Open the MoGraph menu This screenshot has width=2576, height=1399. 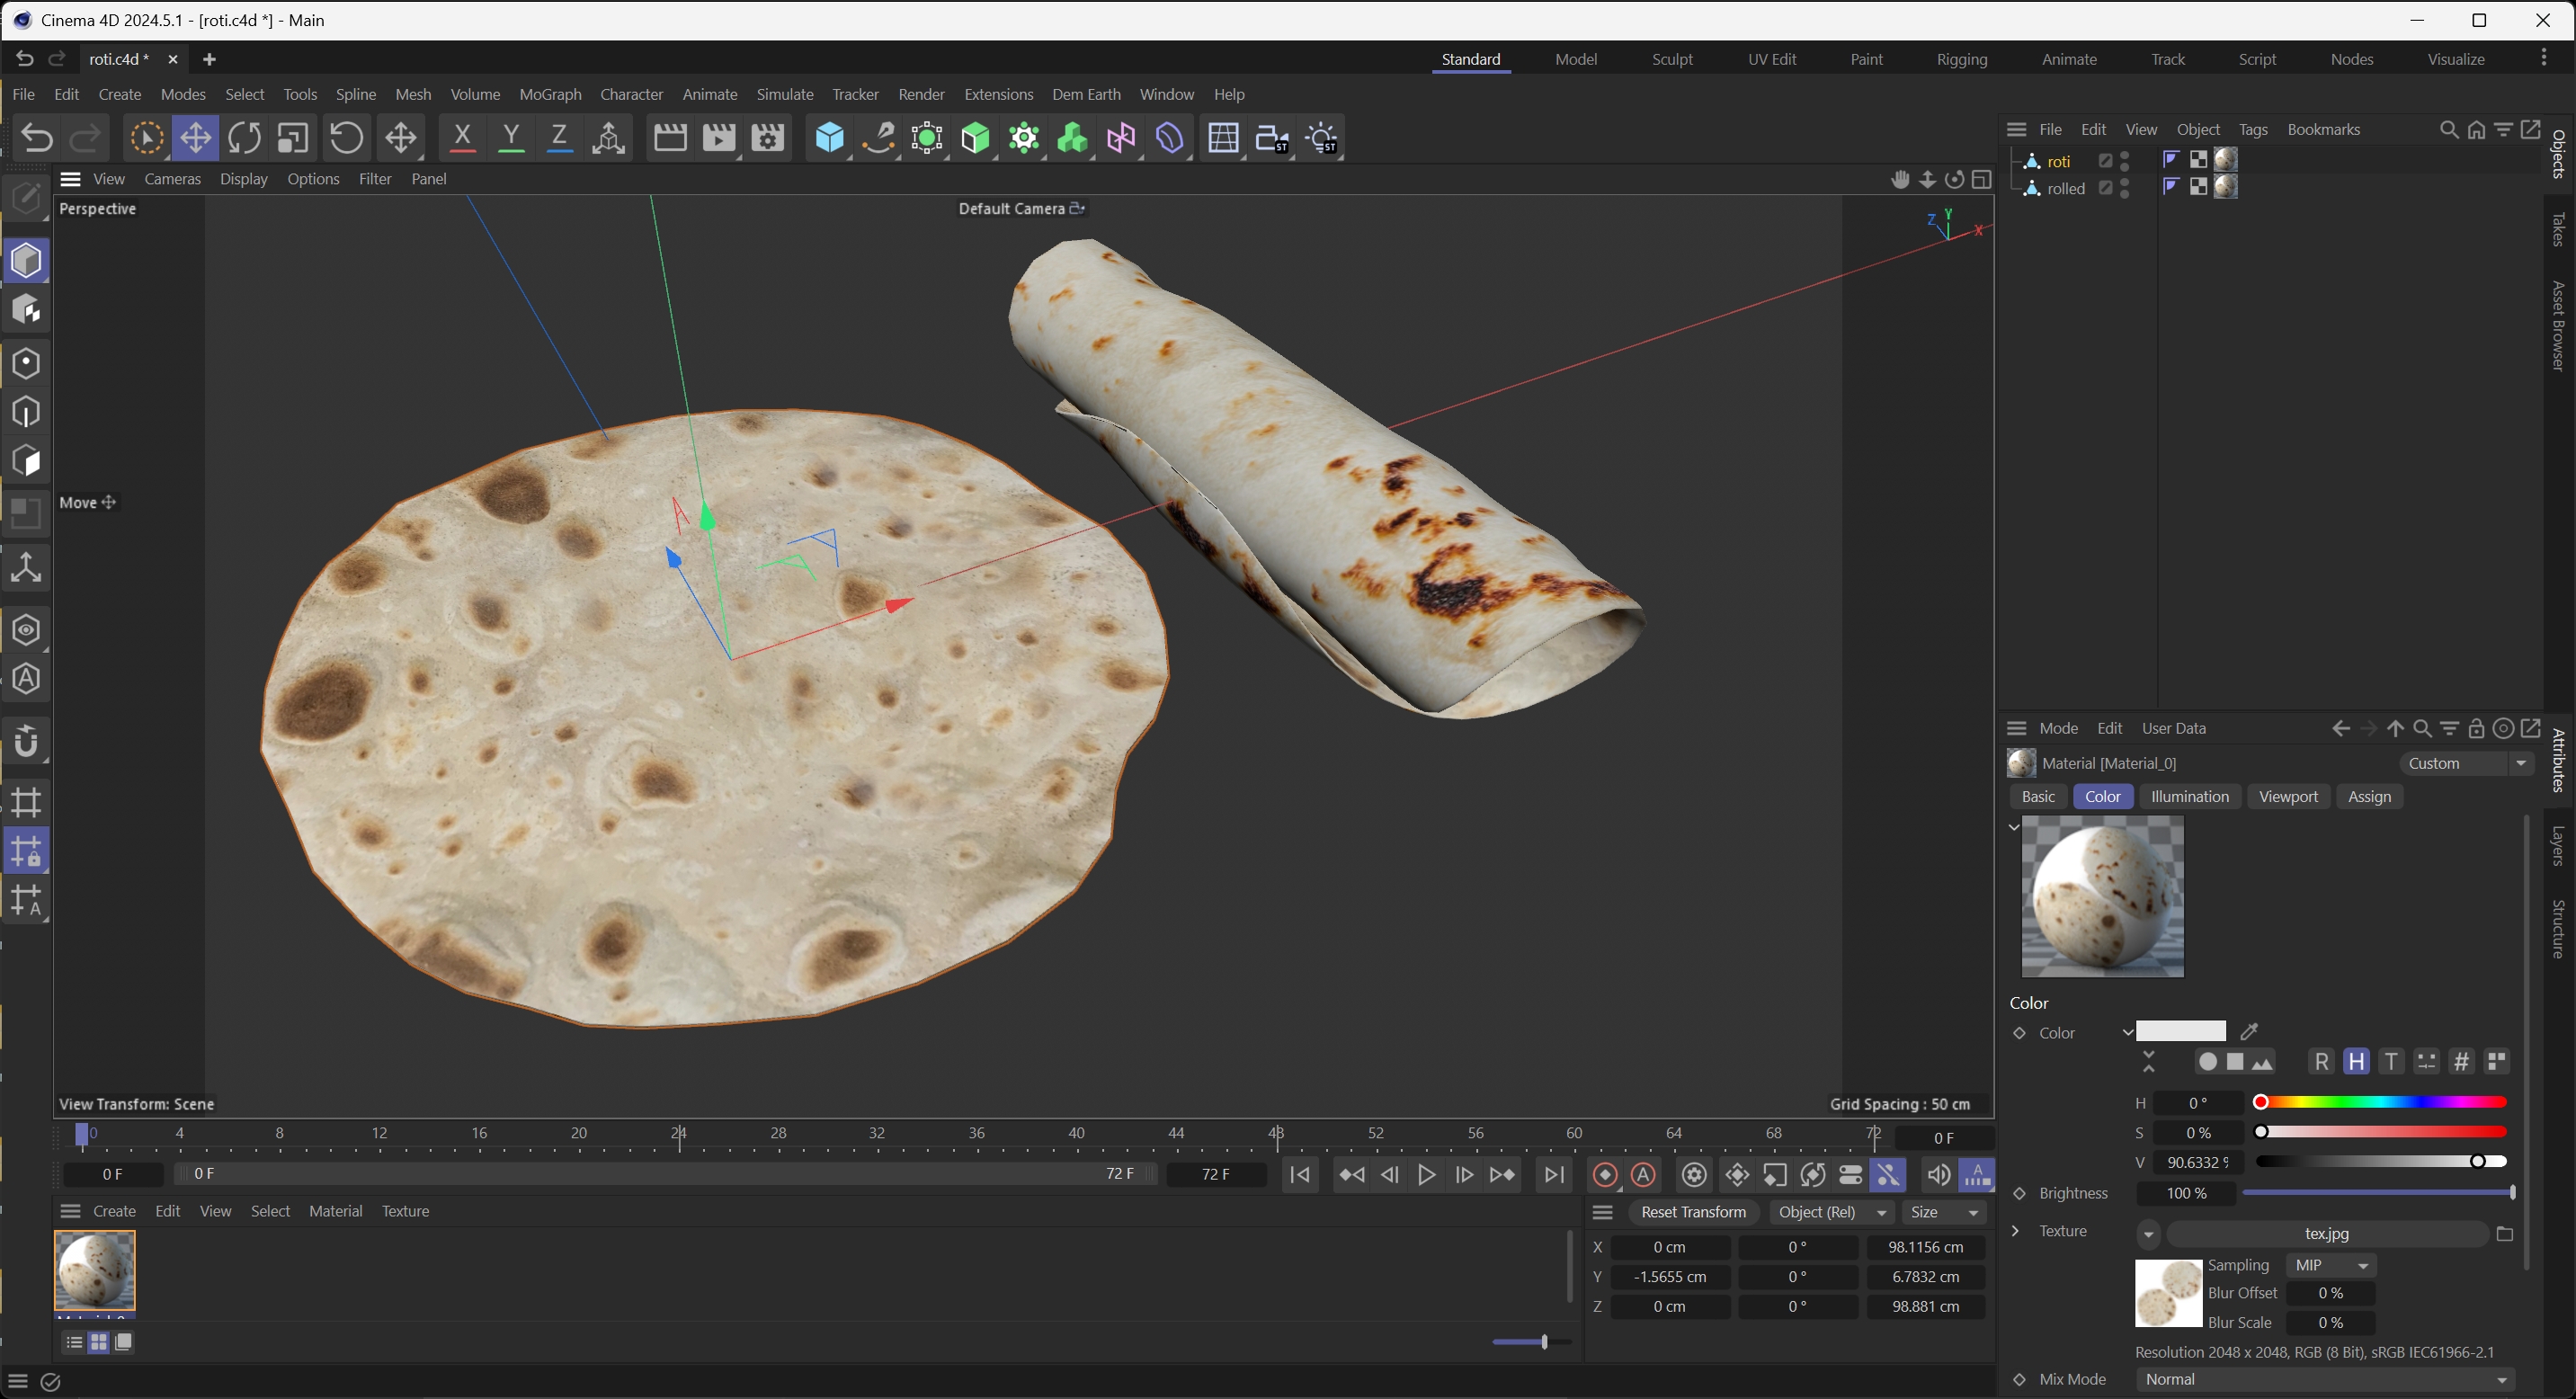click(x=550, y=94)
